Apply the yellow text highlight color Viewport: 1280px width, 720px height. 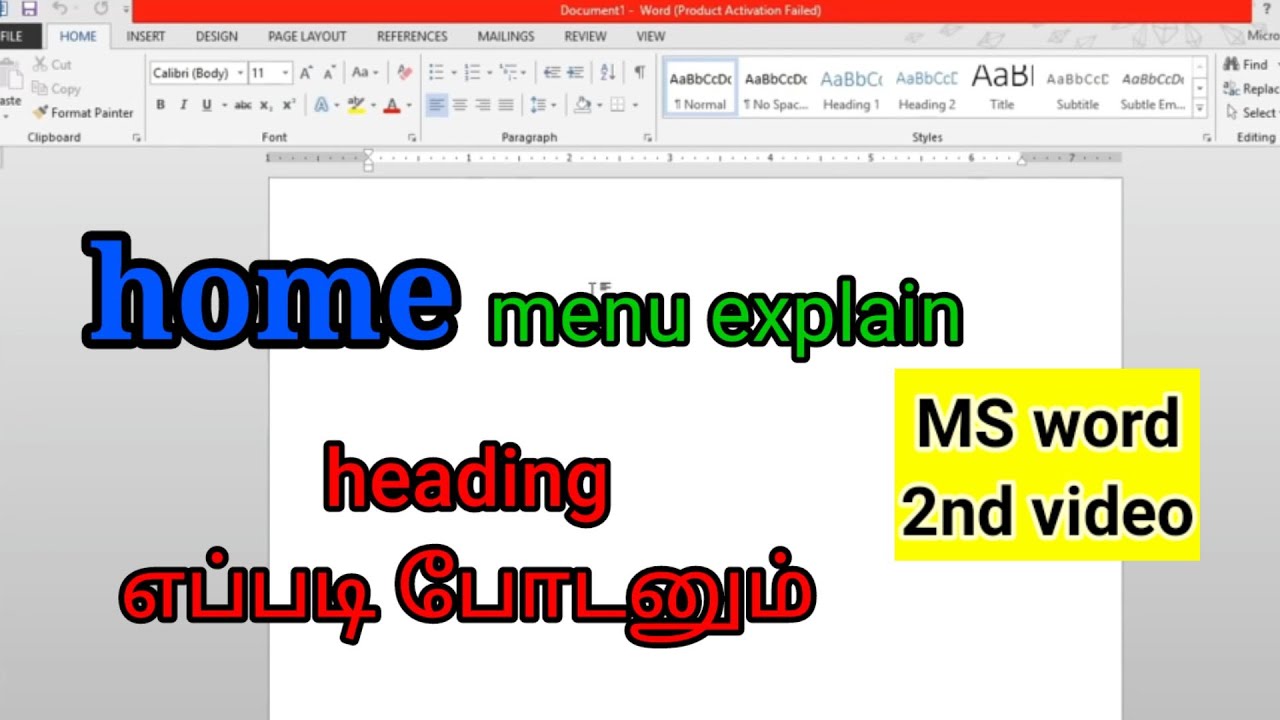tap(356, 105)
